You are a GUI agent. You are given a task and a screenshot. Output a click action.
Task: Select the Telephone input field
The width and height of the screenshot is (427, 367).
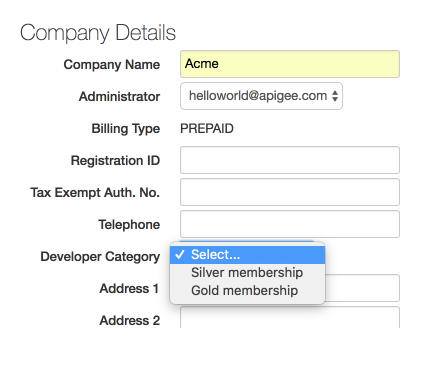point(290,224)
